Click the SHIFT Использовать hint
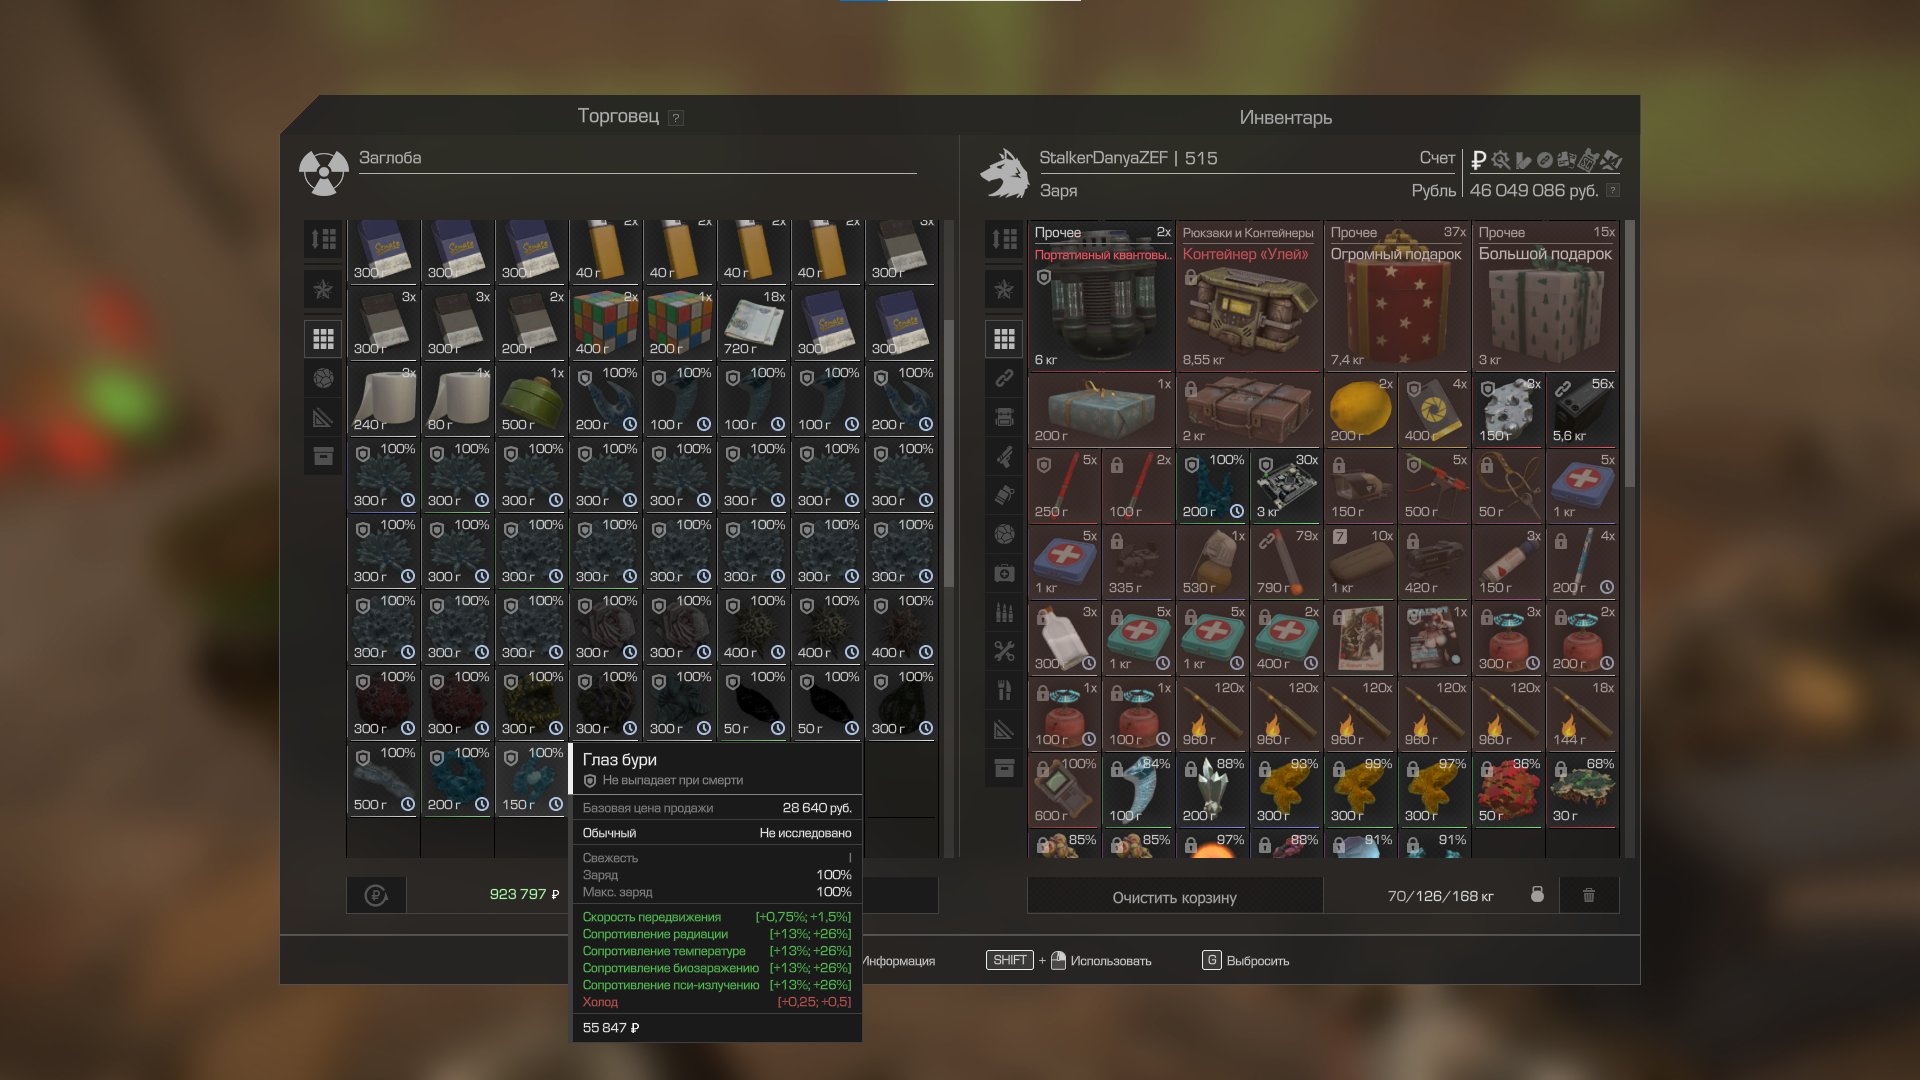This screenshot has width=1920, height=1080. (x=1068, y=961)
